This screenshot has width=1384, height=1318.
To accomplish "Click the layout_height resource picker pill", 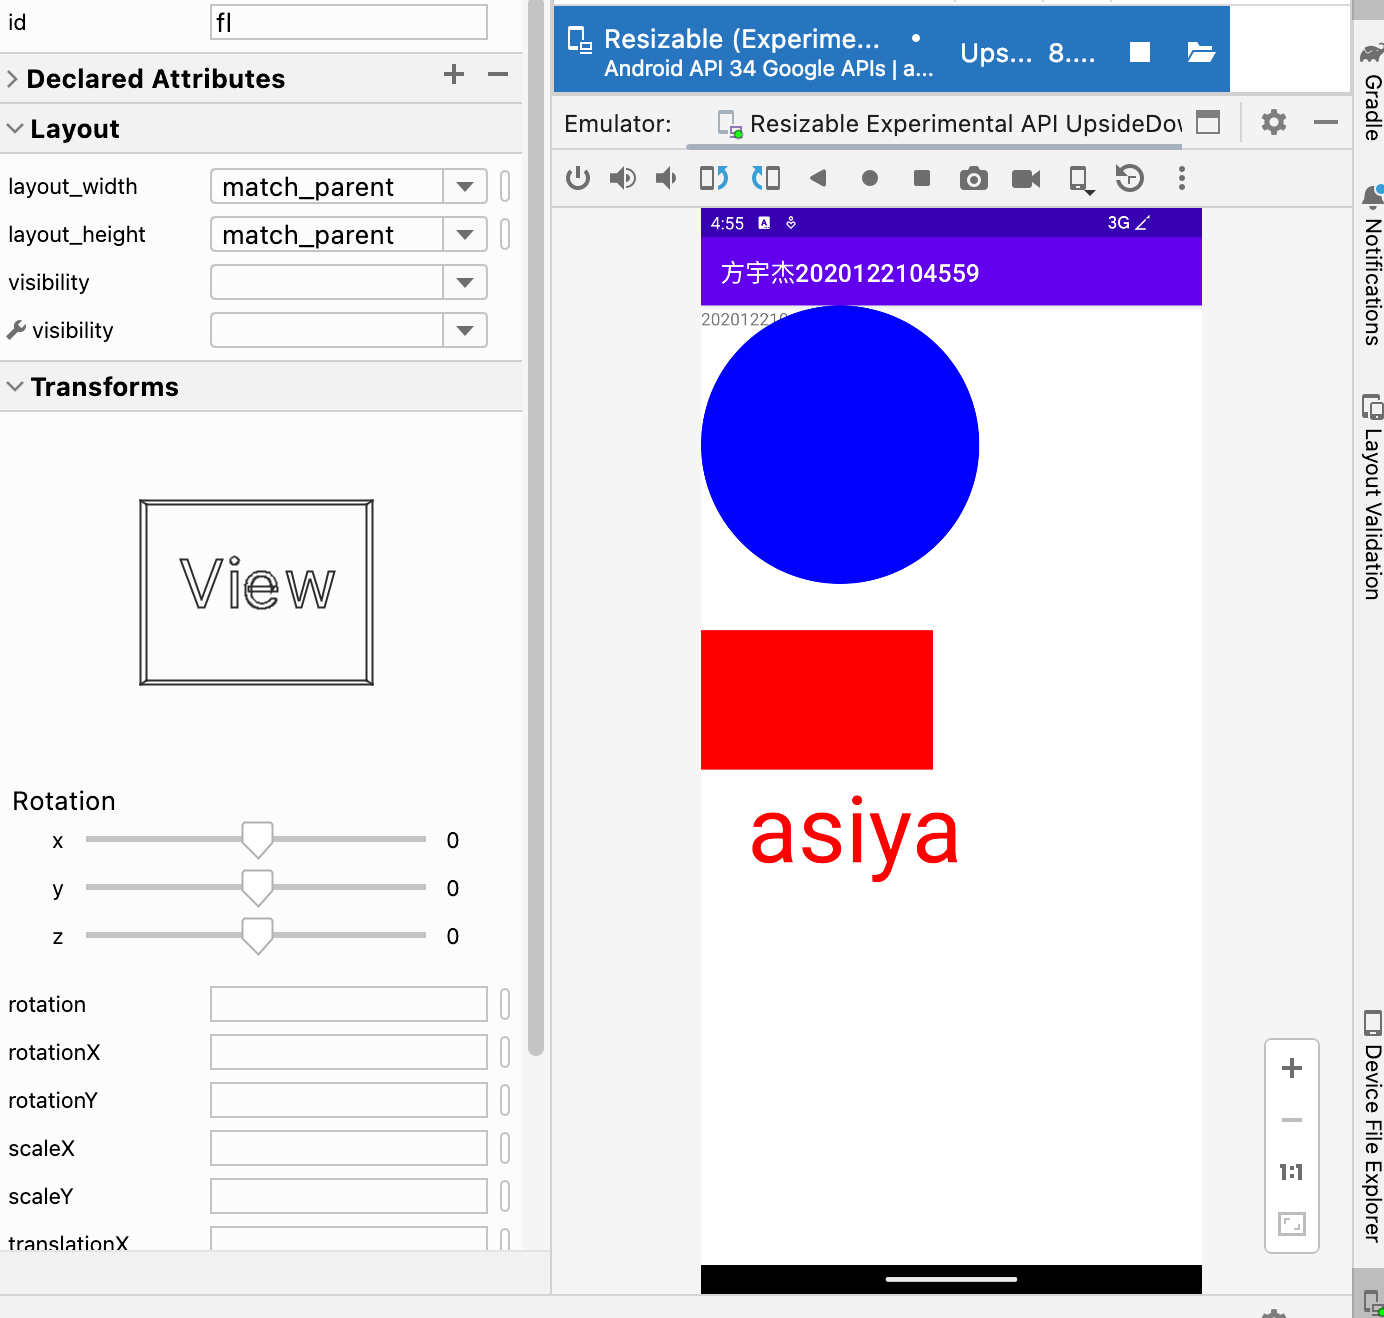I will pyautogui.click(x=505, y=235).
